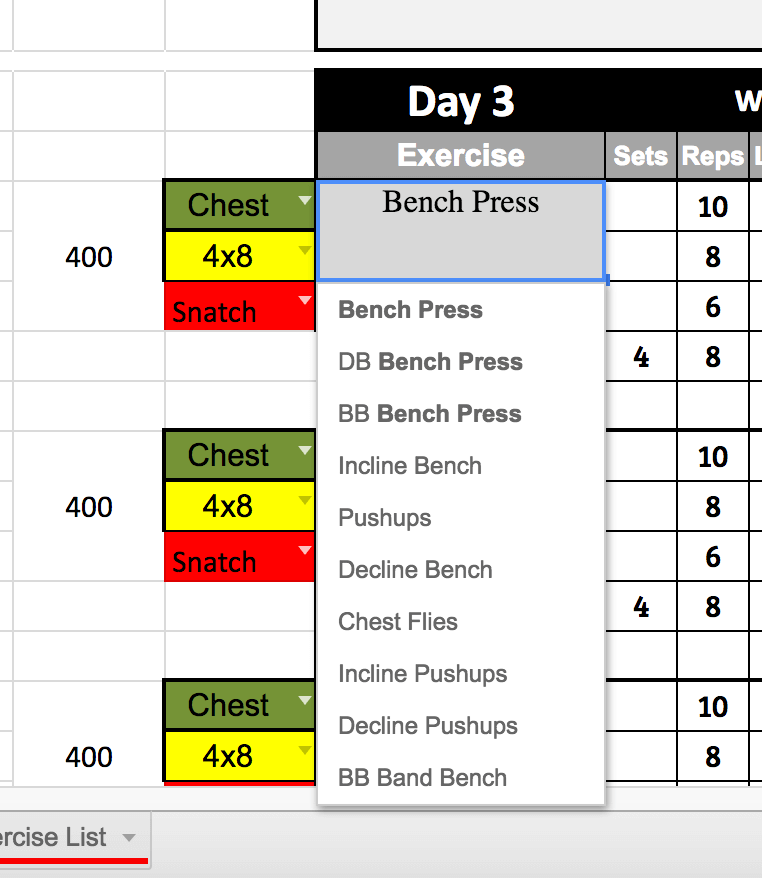Image resolution: width=762 pixels, height=878 pixels.
Task: Expand the middle Chest cell dropdown arrow
Action: tap(305, 450)
